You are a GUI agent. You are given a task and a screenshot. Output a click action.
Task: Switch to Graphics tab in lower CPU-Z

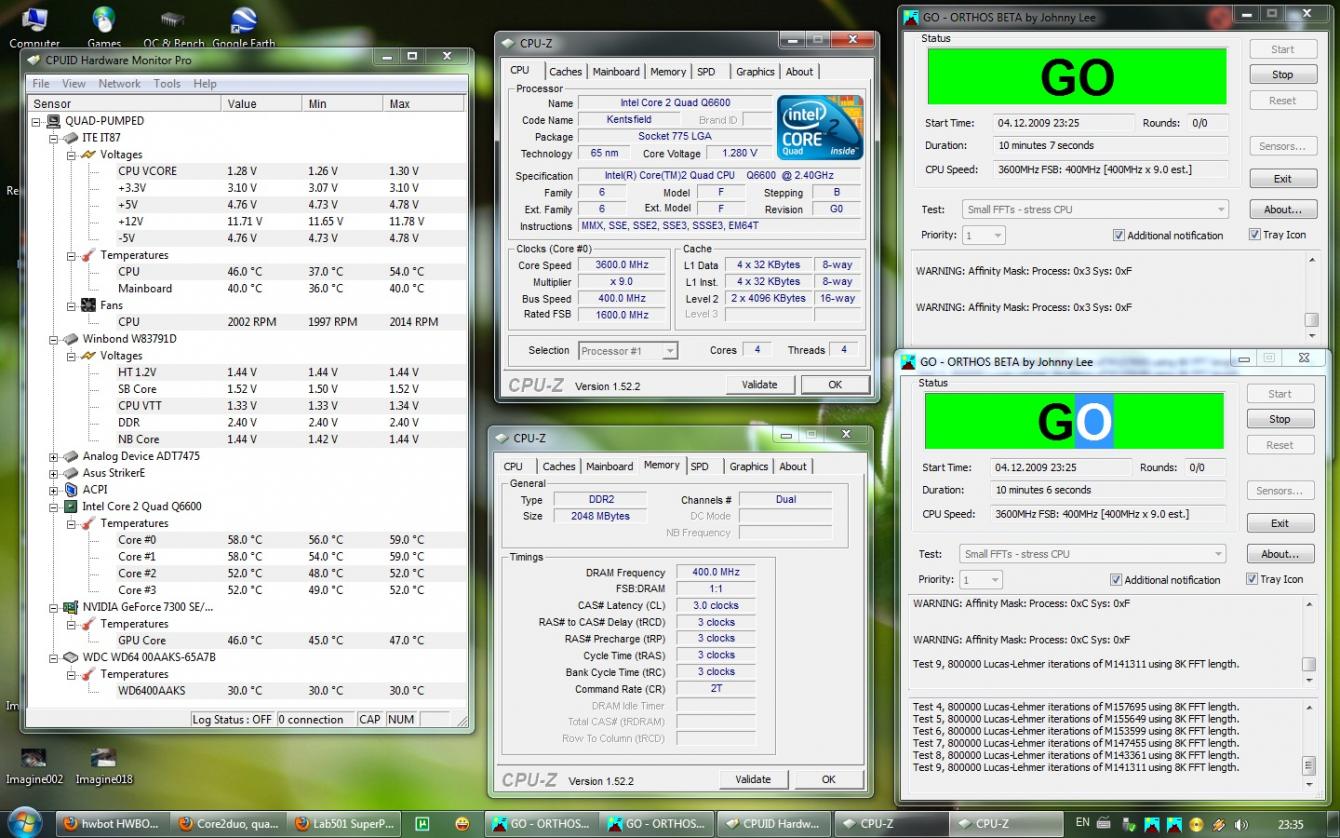pos(749,467)
